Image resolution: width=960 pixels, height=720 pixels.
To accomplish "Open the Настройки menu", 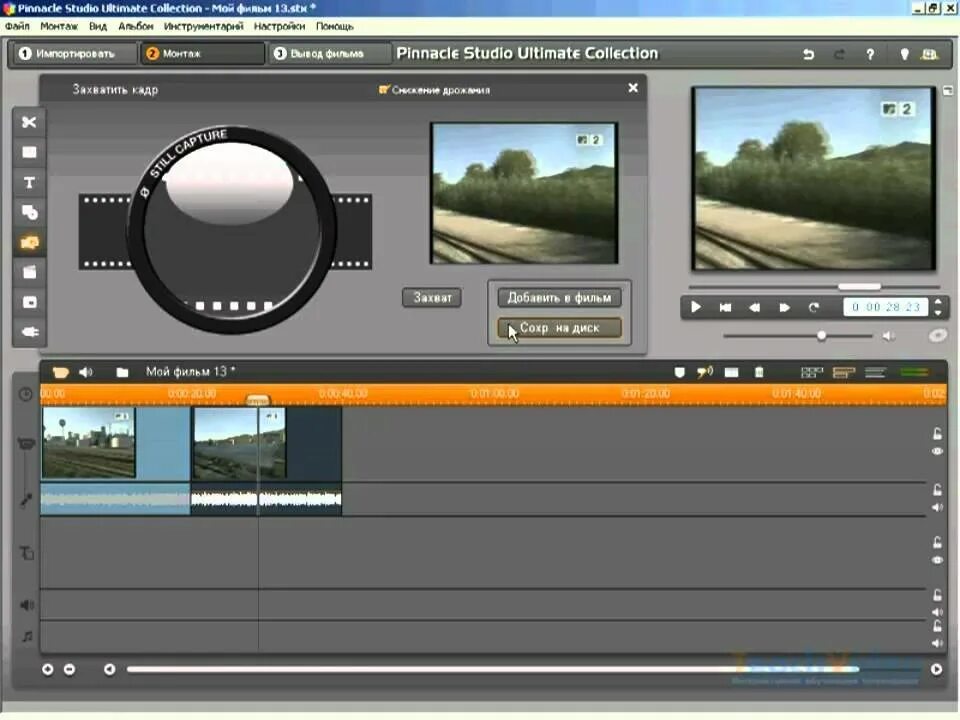I will pyautogui.click(x=279, y=26).
